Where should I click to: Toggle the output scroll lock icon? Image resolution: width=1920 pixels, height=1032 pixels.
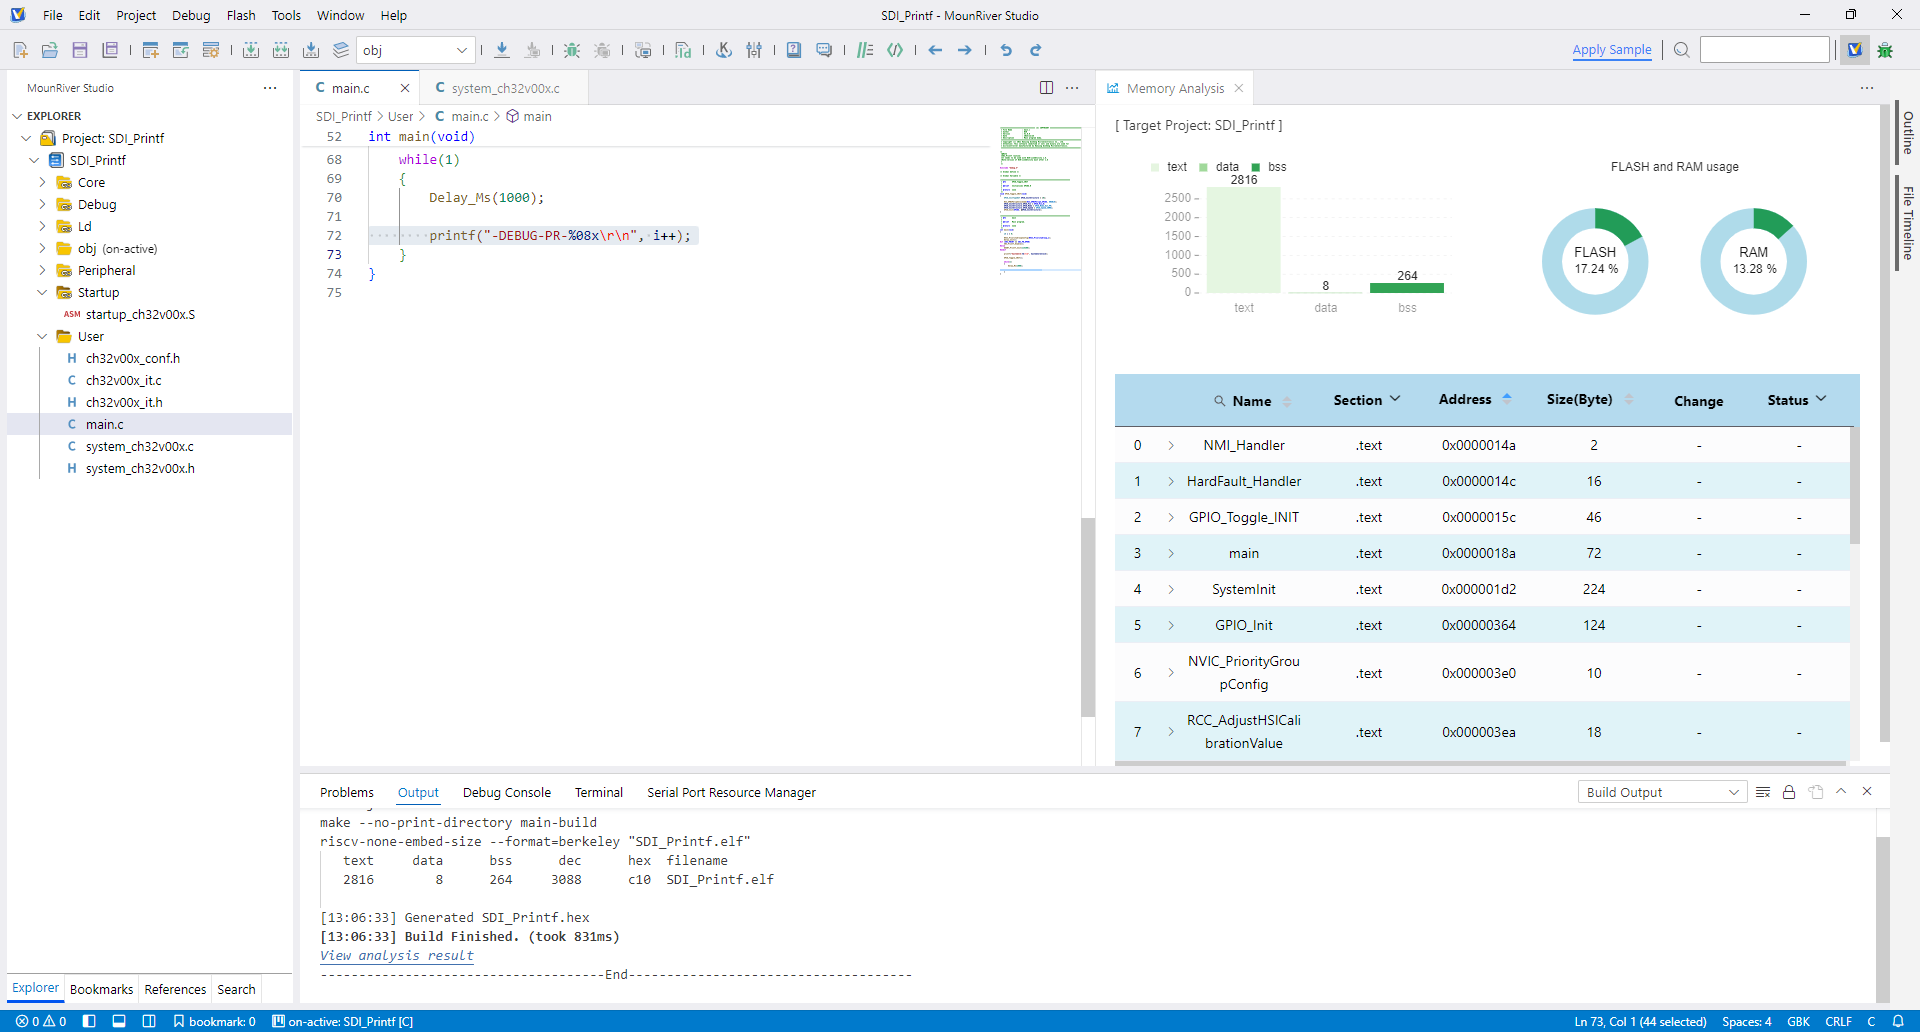click(1789, 792)
